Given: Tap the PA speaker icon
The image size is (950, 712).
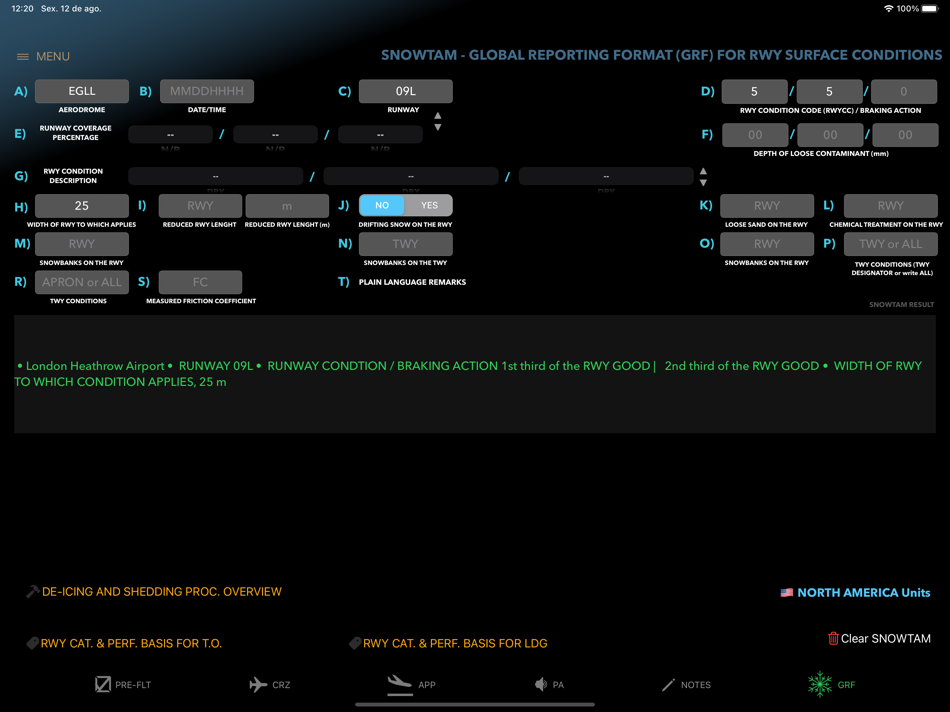Looking at the screenshot, I should [x=540, y=685].
